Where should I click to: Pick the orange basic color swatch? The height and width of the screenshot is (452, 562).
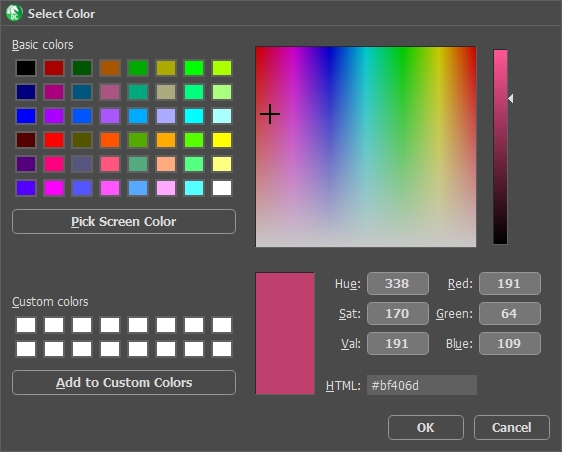coord(166,140)
